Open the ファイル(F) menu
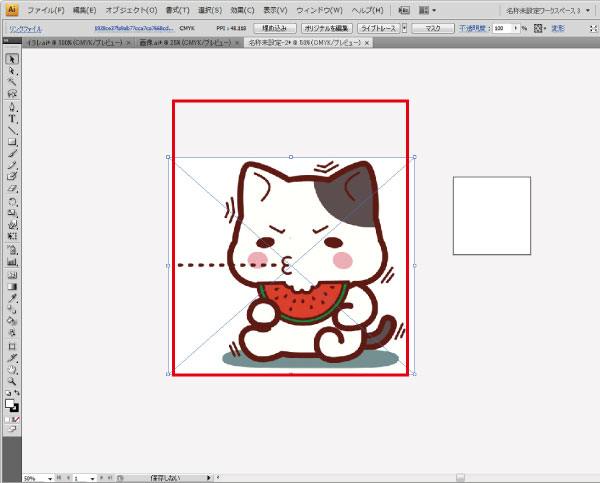Image resolution: width=600 pixels, height=483 pixels. point(46,10)
